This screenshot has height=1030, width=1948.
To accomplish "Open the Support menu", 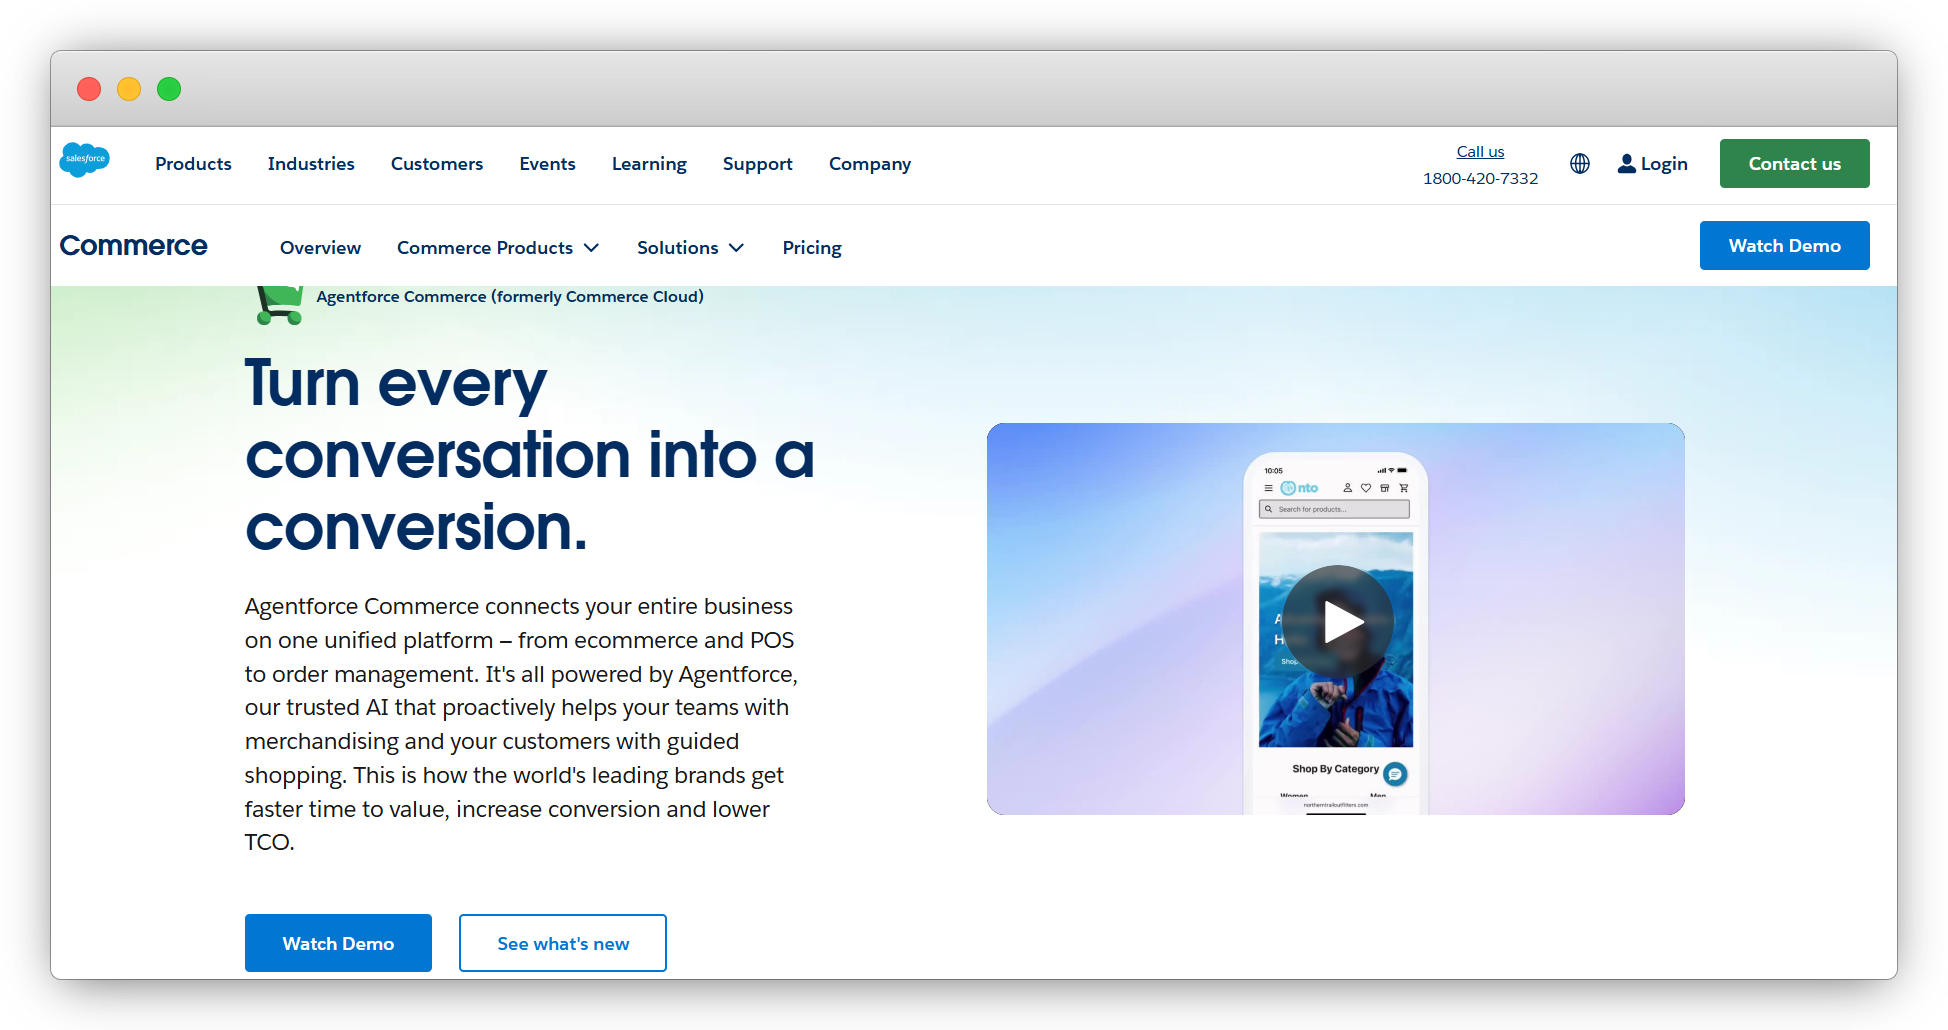I will pos(757,163).
